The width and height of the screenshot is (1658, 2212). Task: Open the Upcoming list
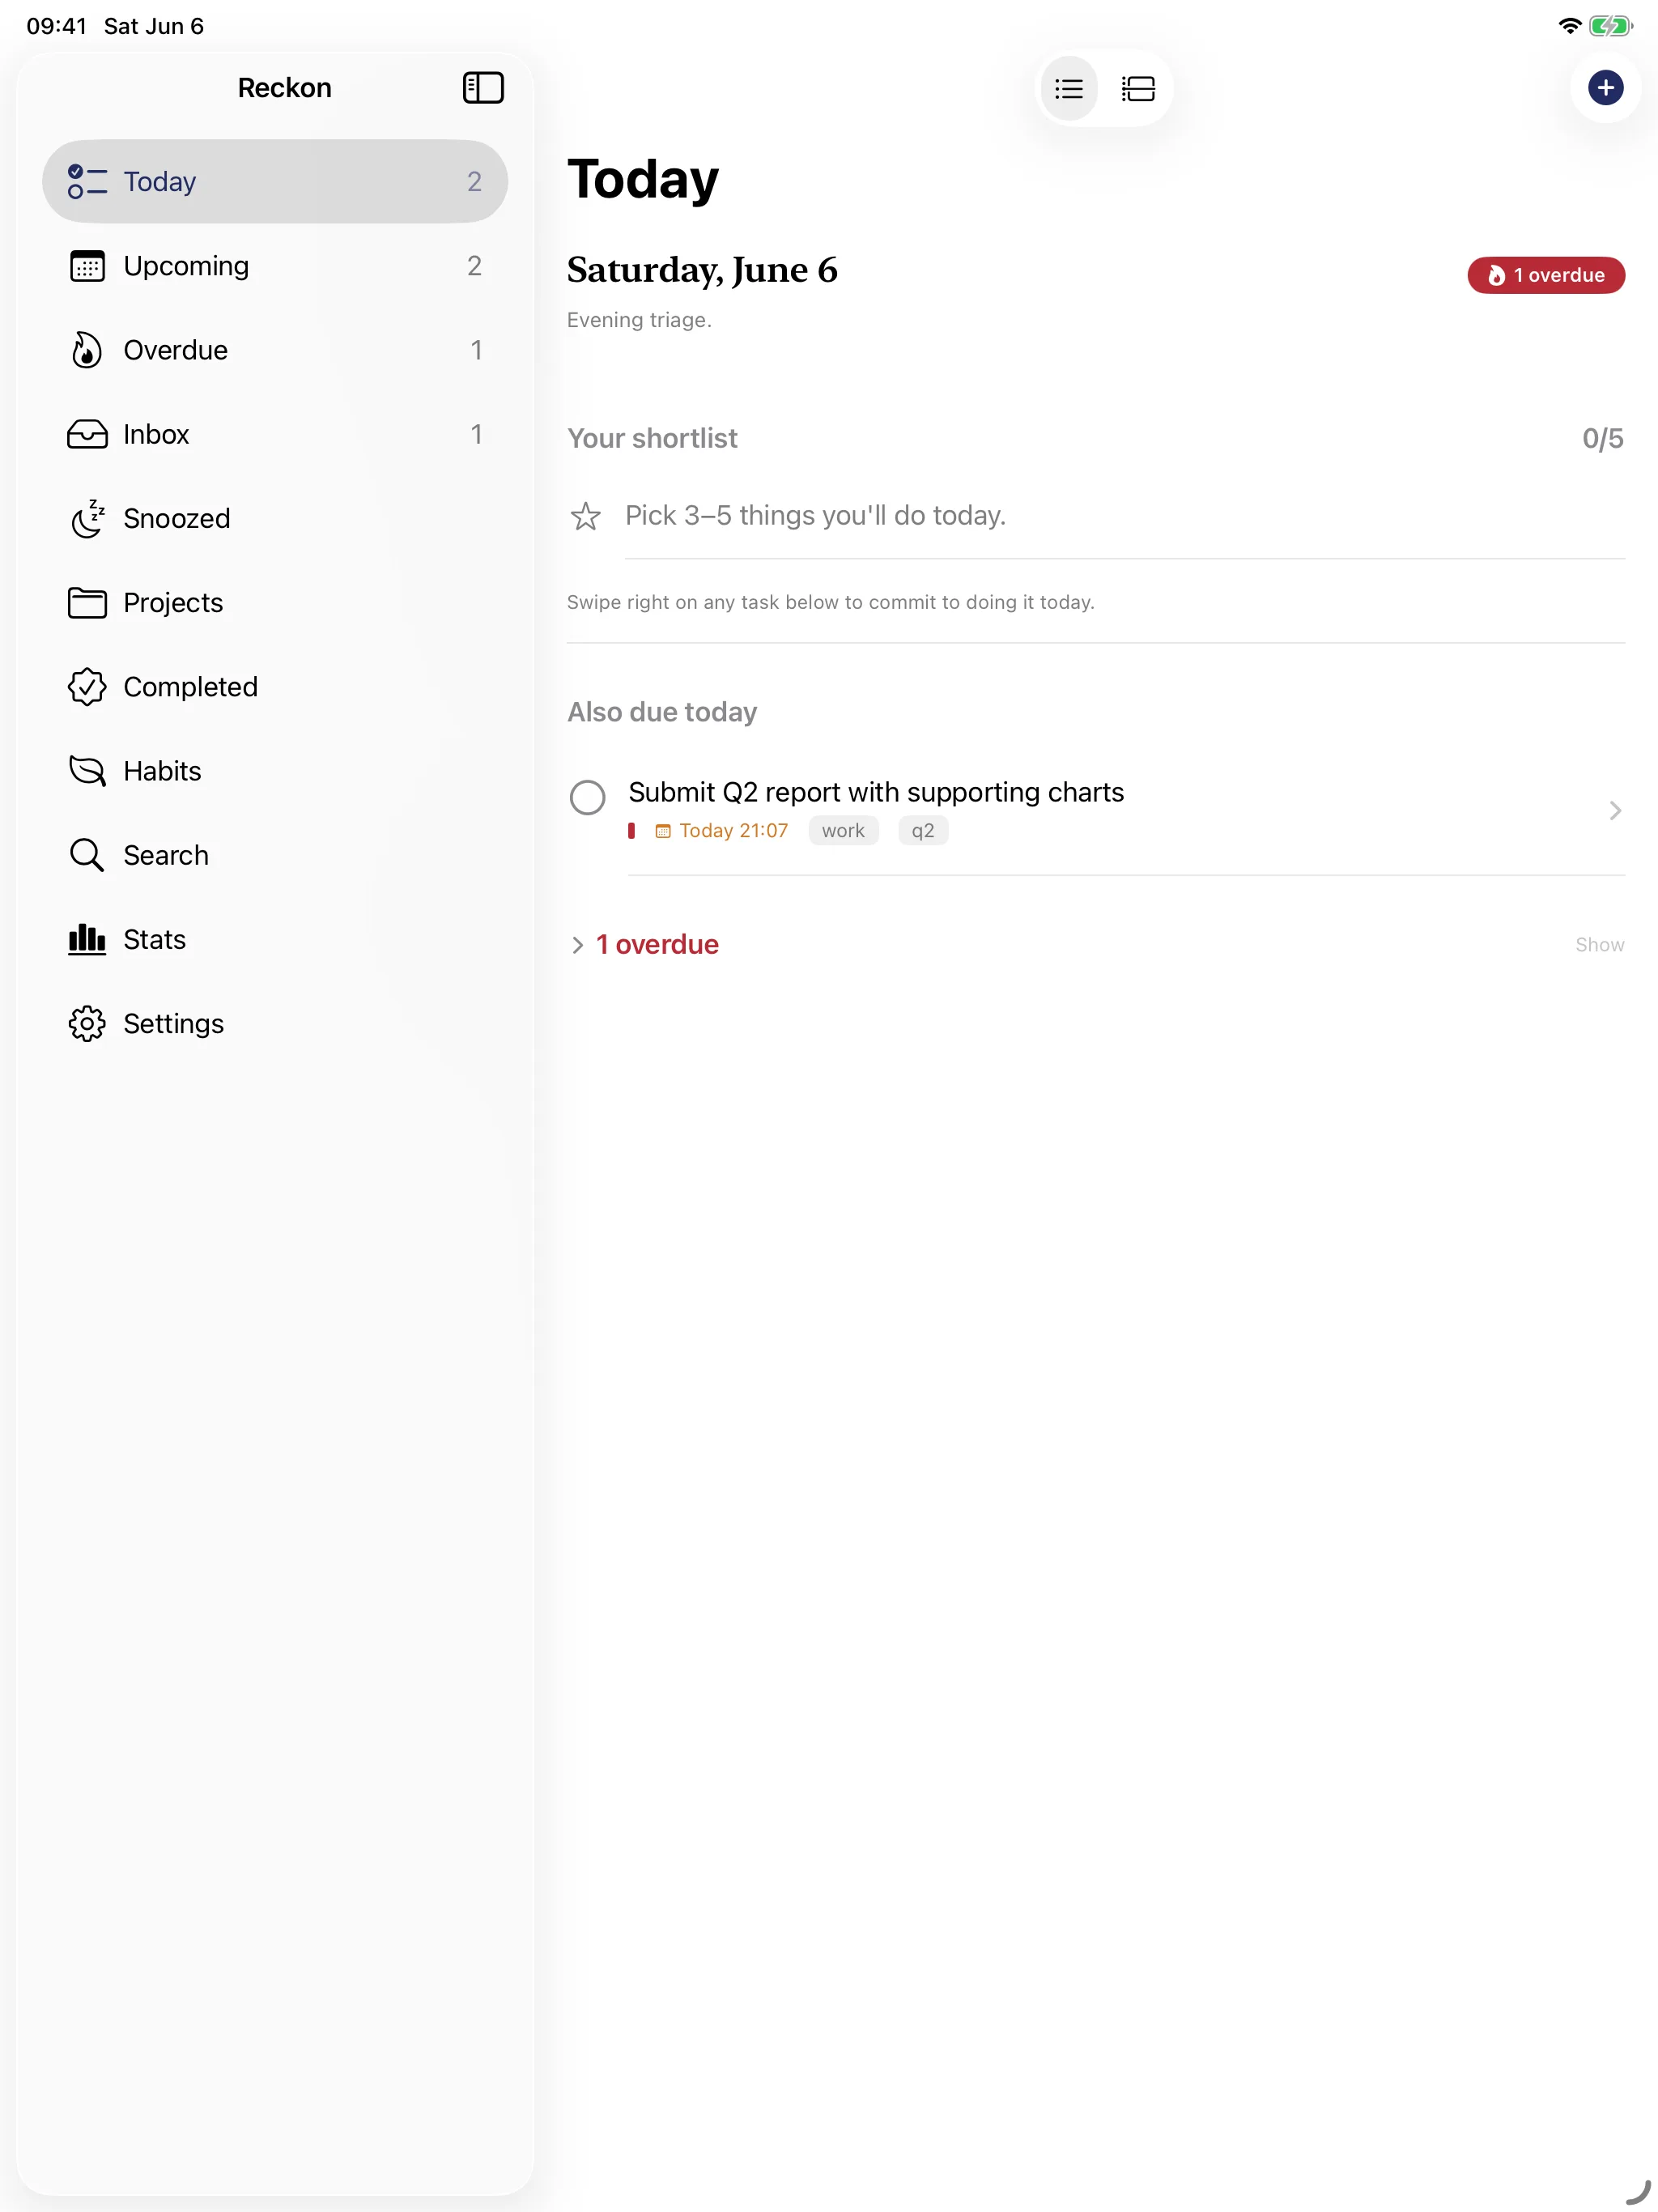pos(275,266)
